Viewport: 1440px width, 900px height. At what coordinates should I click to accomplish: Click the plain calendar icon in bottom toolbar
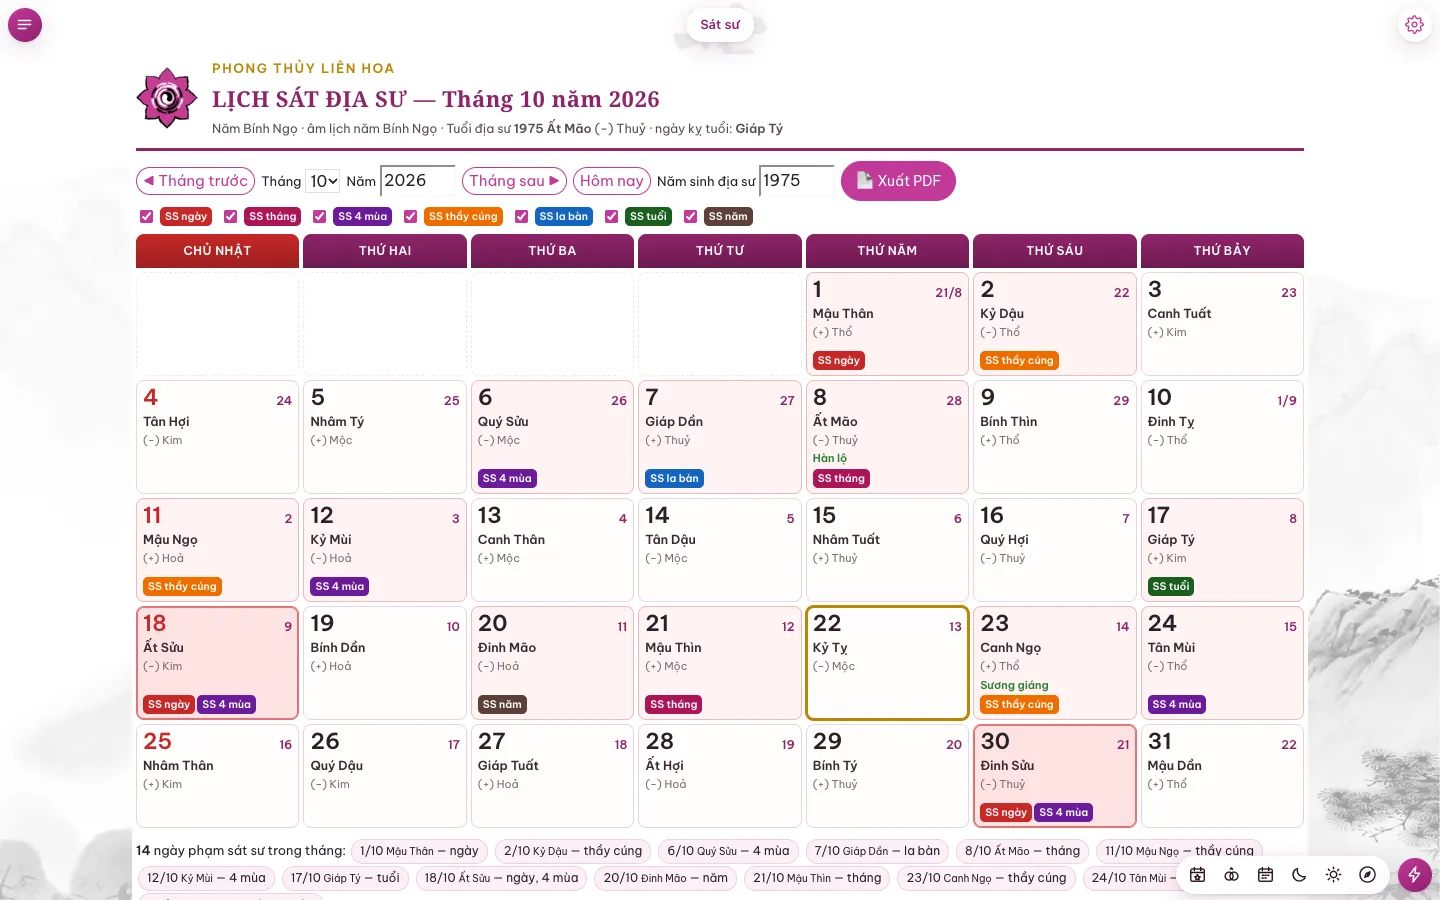1265,875
